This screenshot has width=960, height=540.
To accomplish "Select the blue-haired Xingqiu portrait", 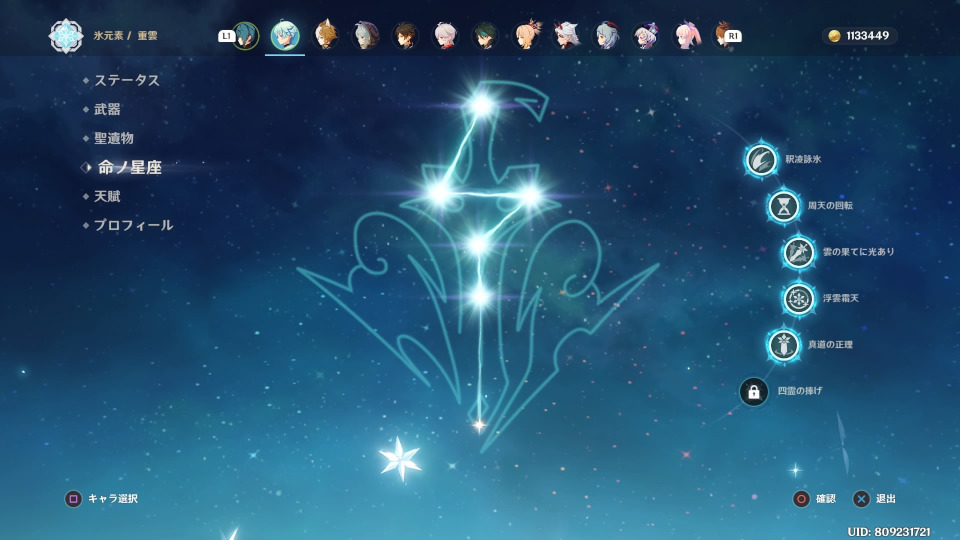I will pos(246,36).
